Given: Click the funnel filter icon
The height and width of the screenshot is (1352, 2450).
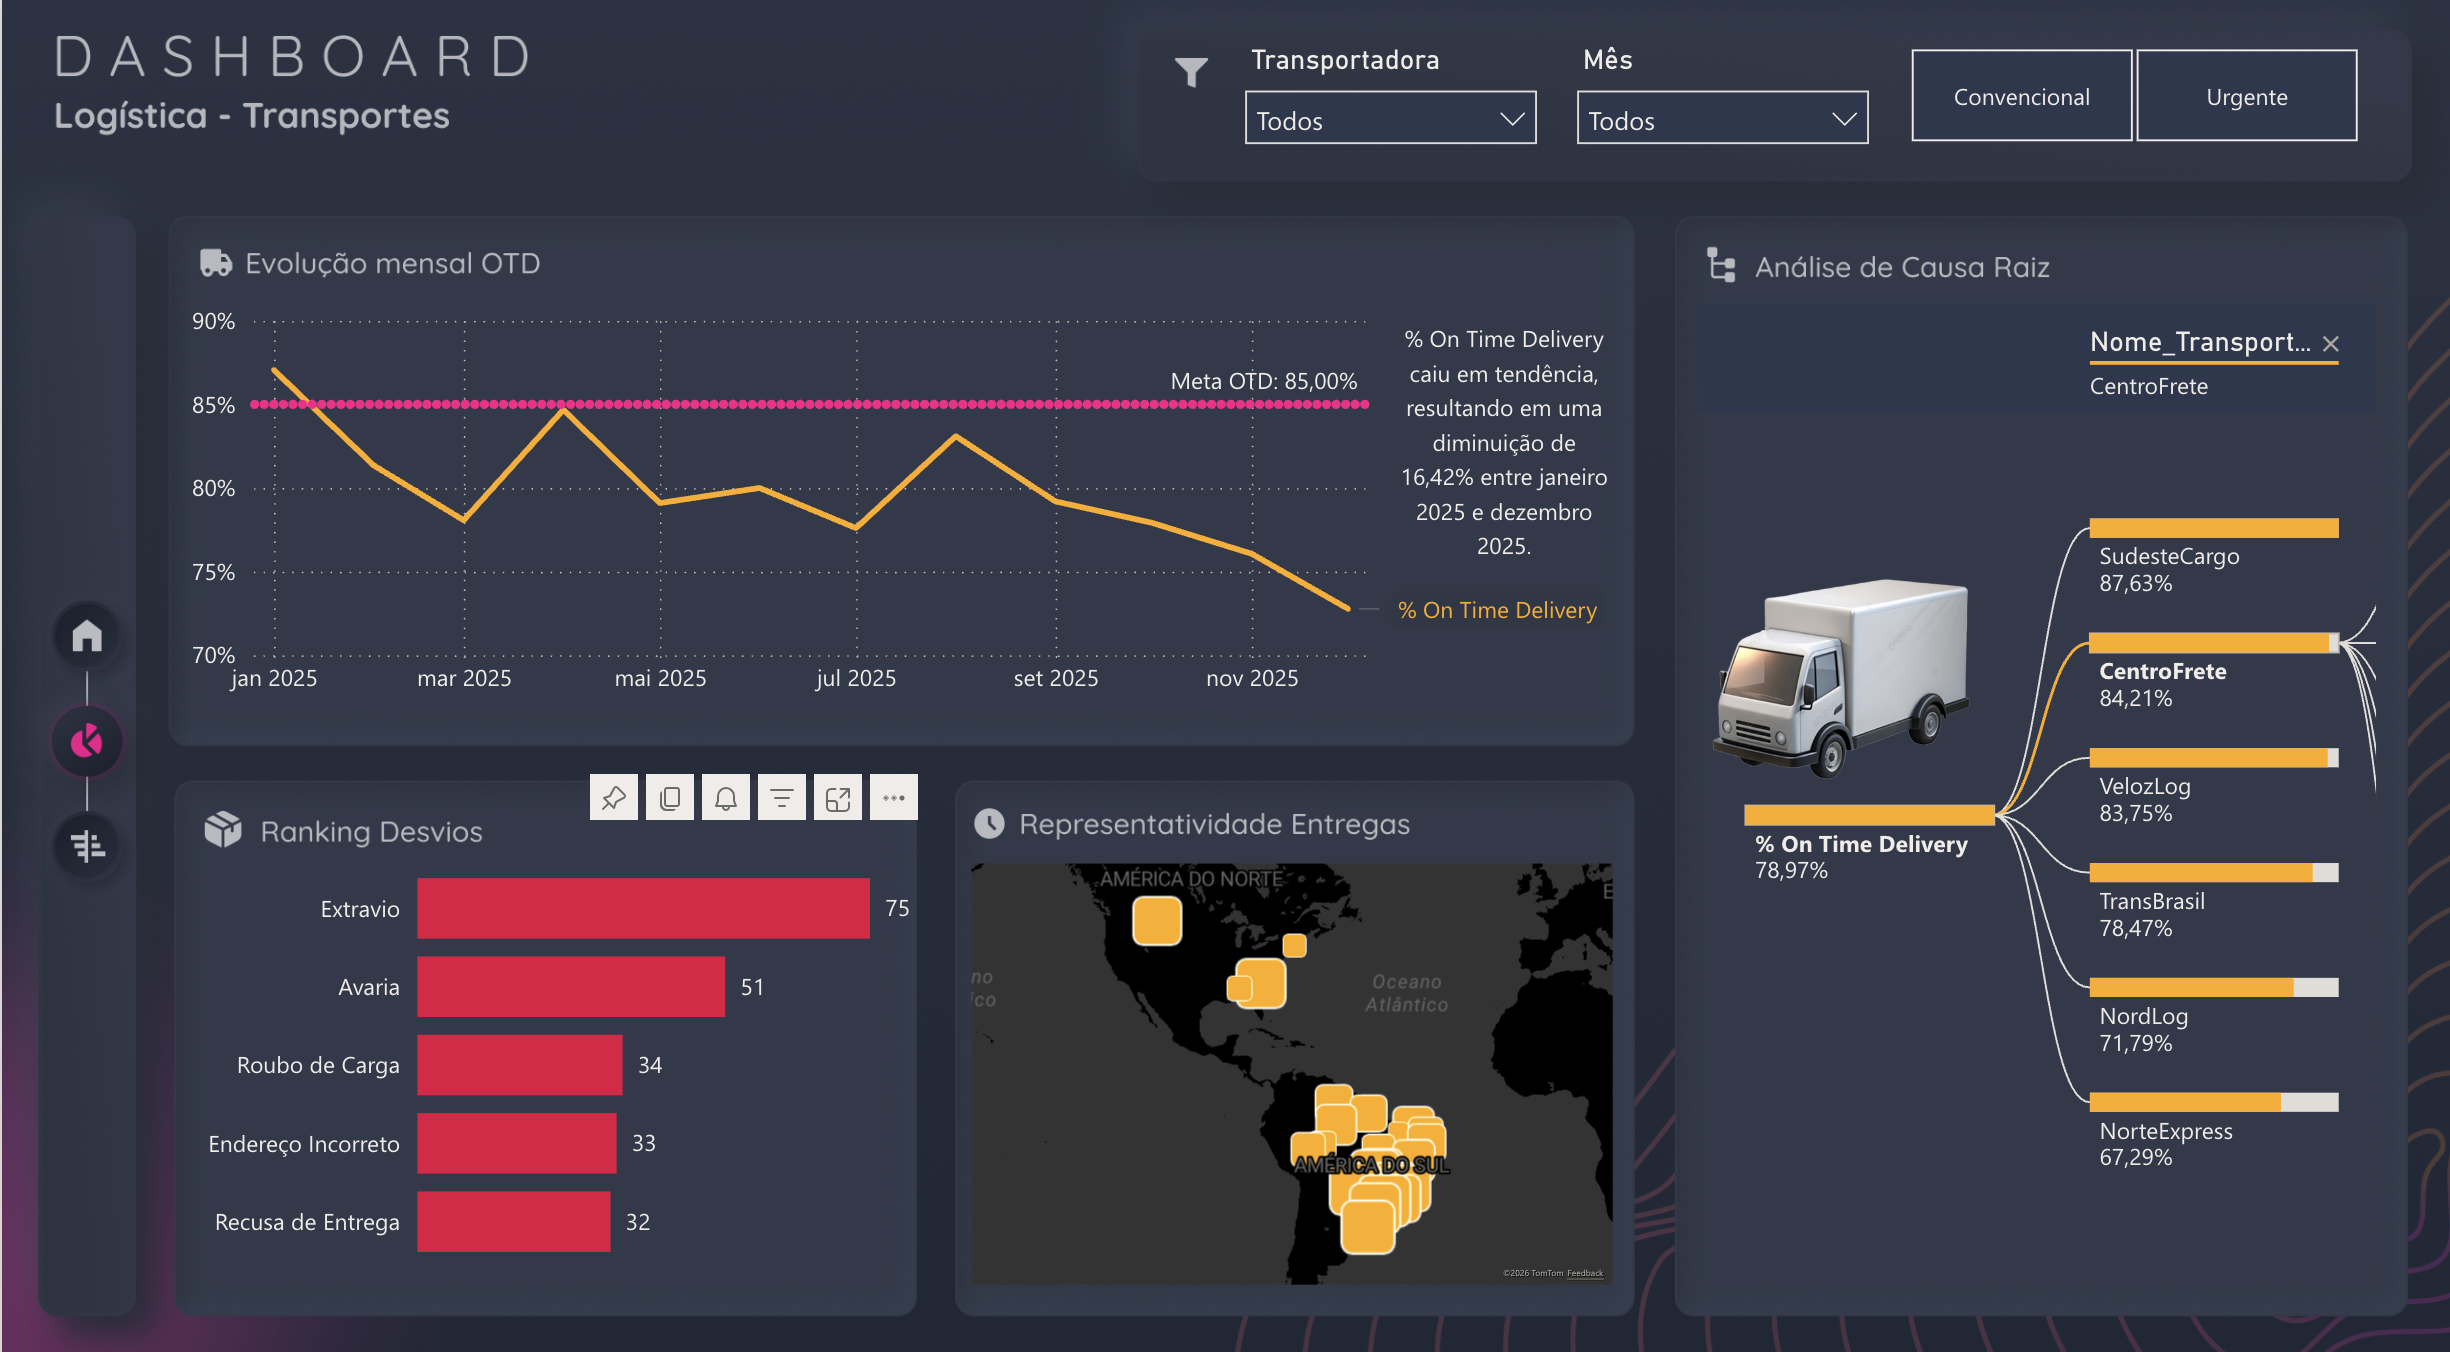Looking at the screenshot, I should pyautogui.click(x=1191, y=72).
